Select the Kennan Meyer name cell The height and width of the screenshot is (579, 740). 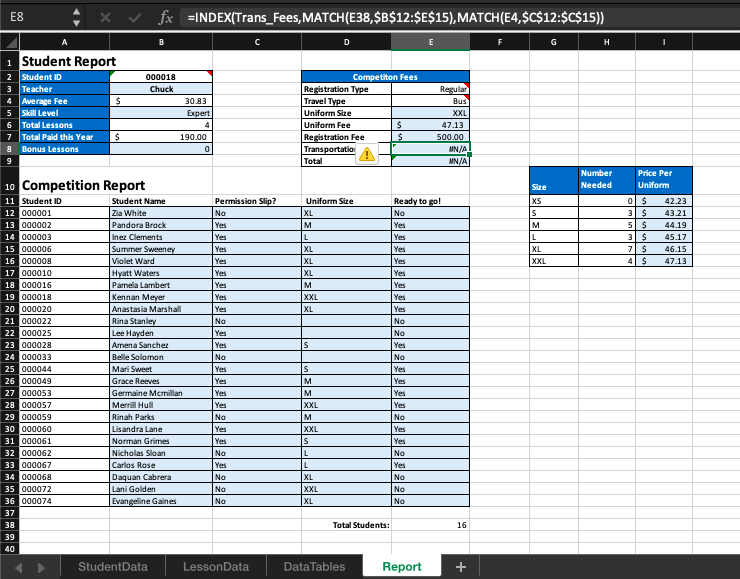click(x=161, y=297)
